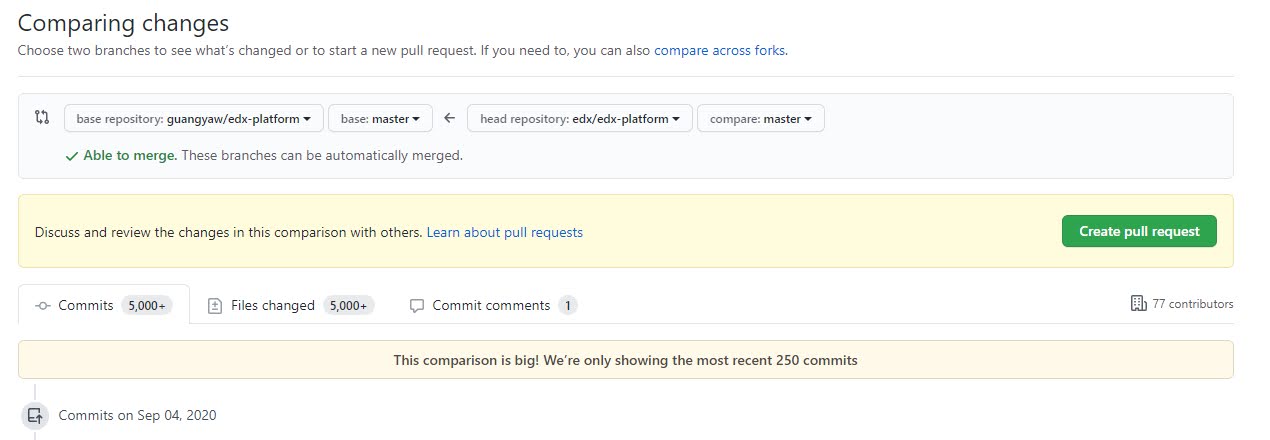Click the contributors organization icon

[x=1138, y=303]
